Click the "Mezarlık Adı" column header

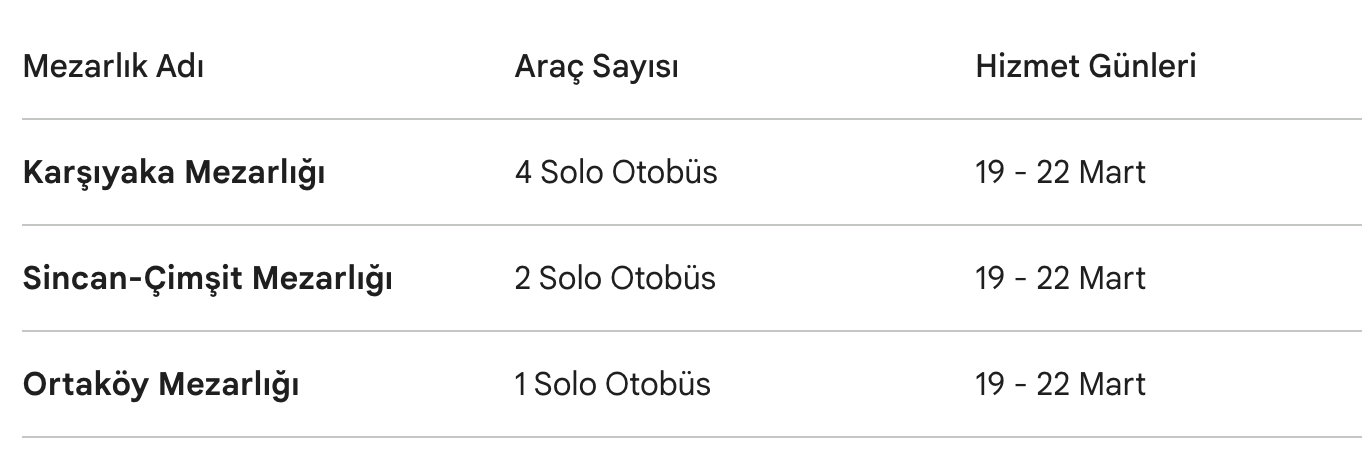113,67
